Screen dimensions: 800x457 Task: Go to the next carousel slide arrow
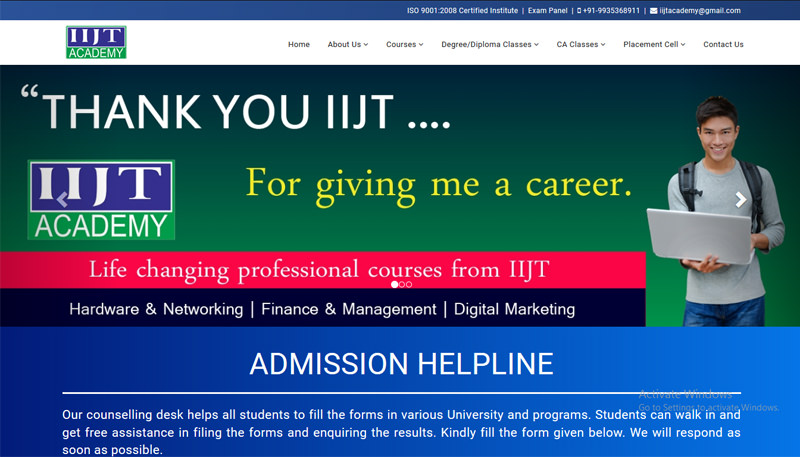coord(740,200)
